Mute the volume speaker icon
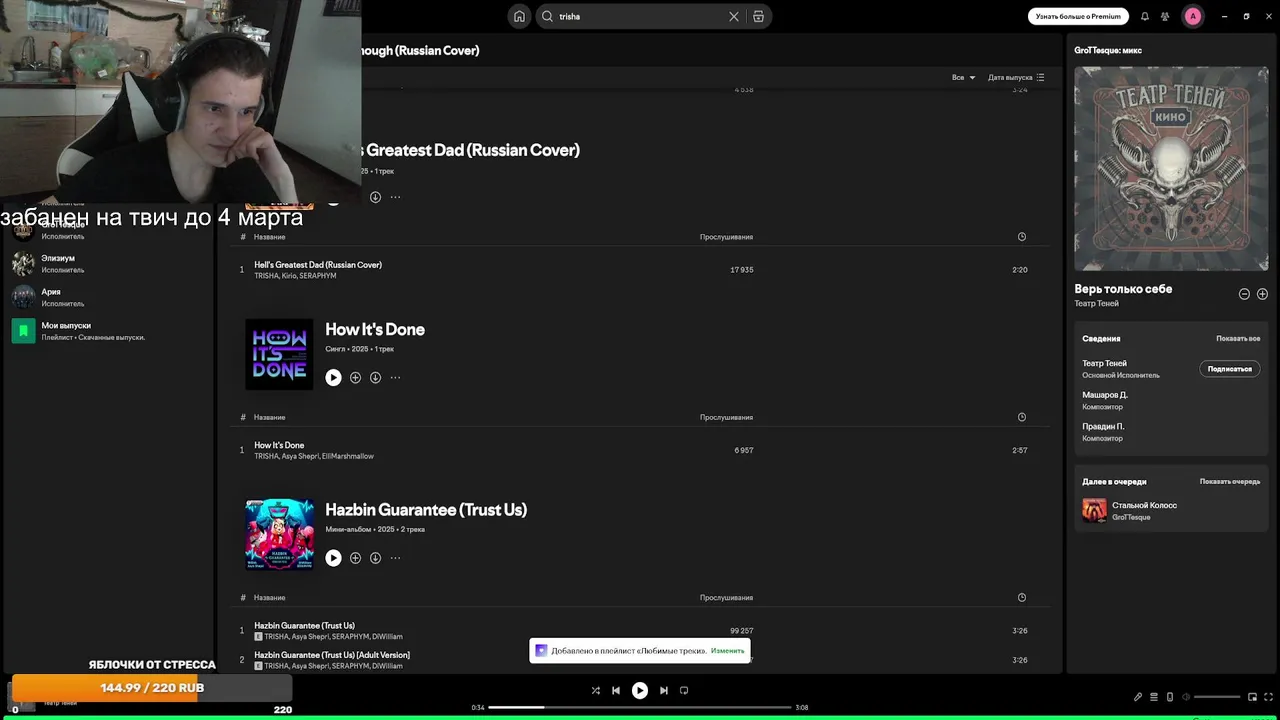 click(x=1186, y=697)
